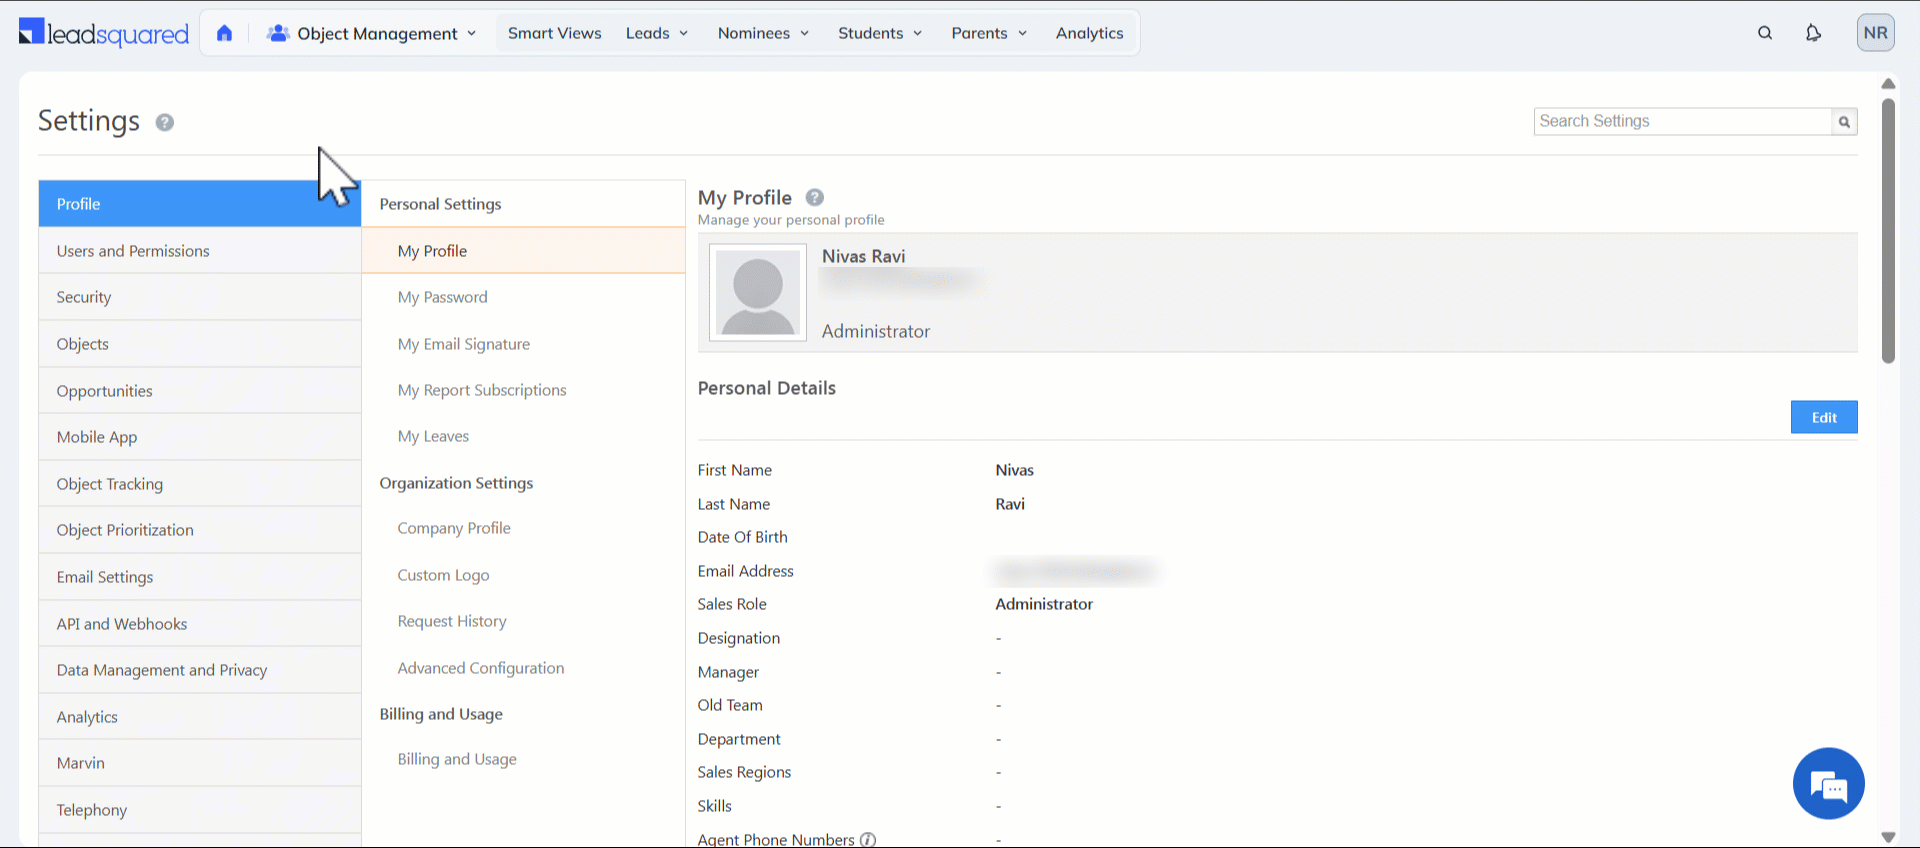Image resolution: width=1920 pixels, height=848 pixels.
Task: Open the My Password settings link
Action: point(442,297)
